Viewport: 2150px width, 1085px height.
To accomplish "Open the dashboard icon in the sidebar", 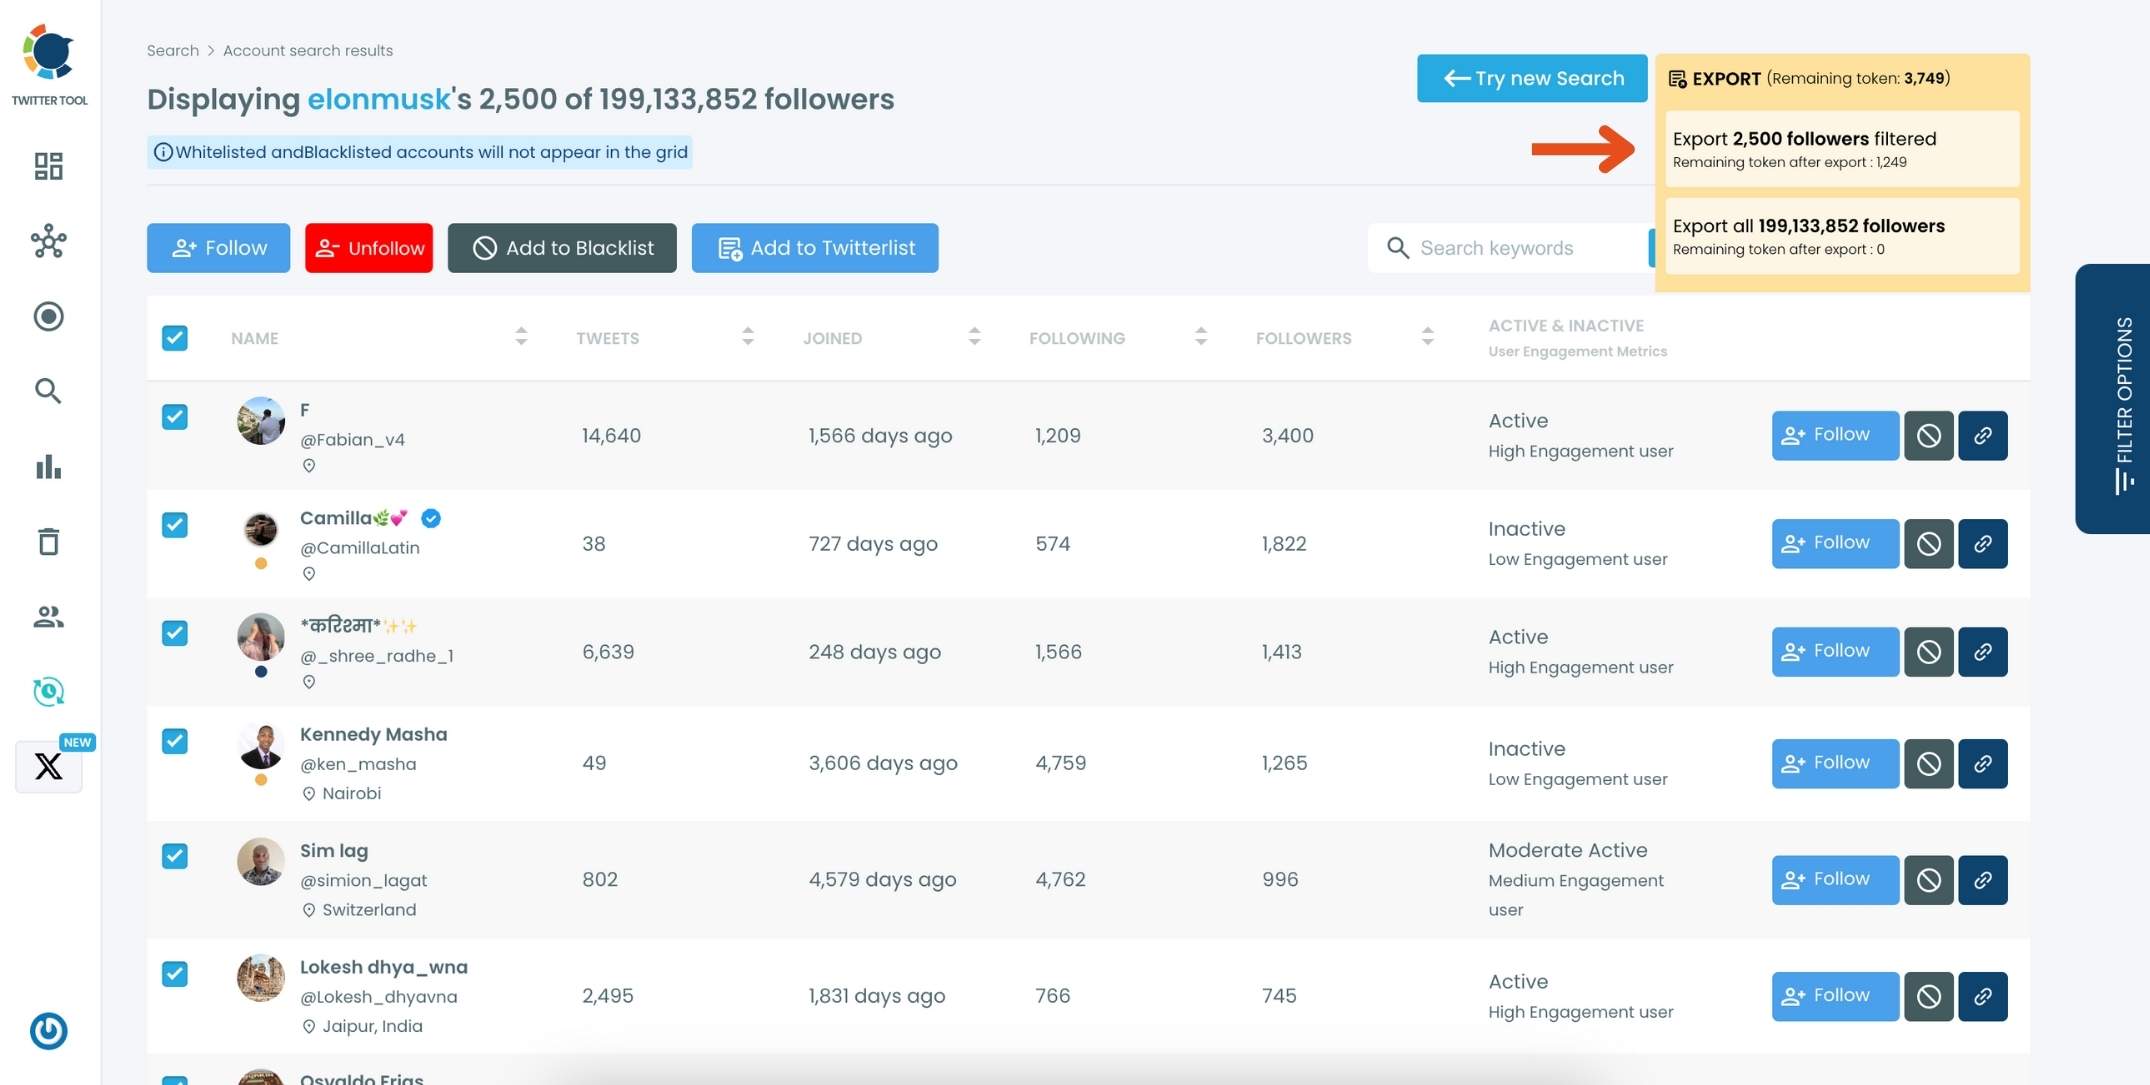I will point(47,166).
